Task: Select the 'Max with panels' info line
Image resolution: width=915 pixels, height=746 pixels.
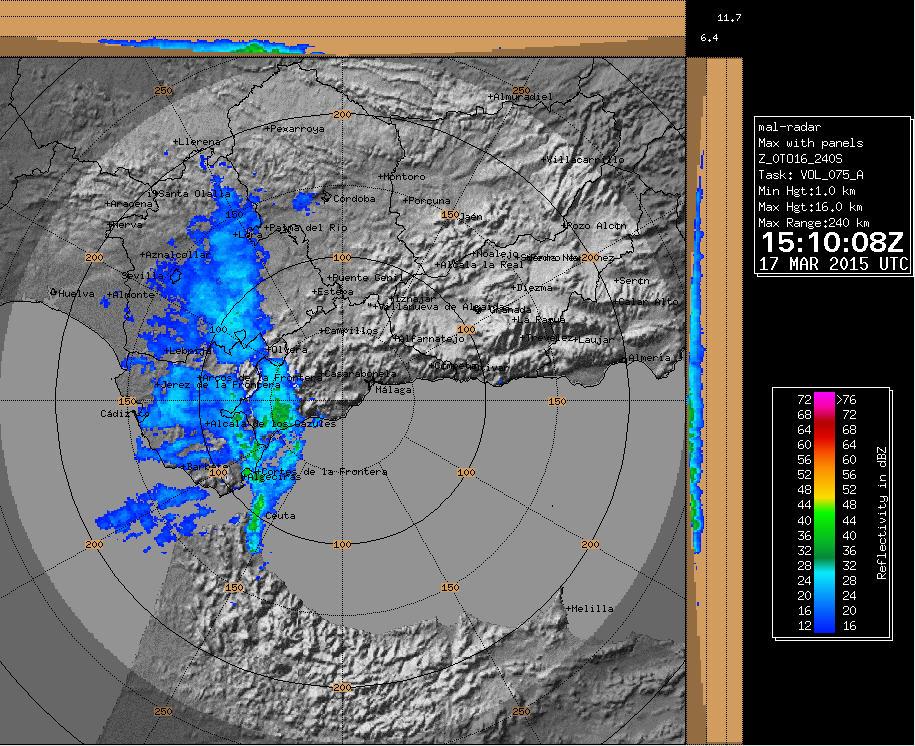Action: point(811,143)
